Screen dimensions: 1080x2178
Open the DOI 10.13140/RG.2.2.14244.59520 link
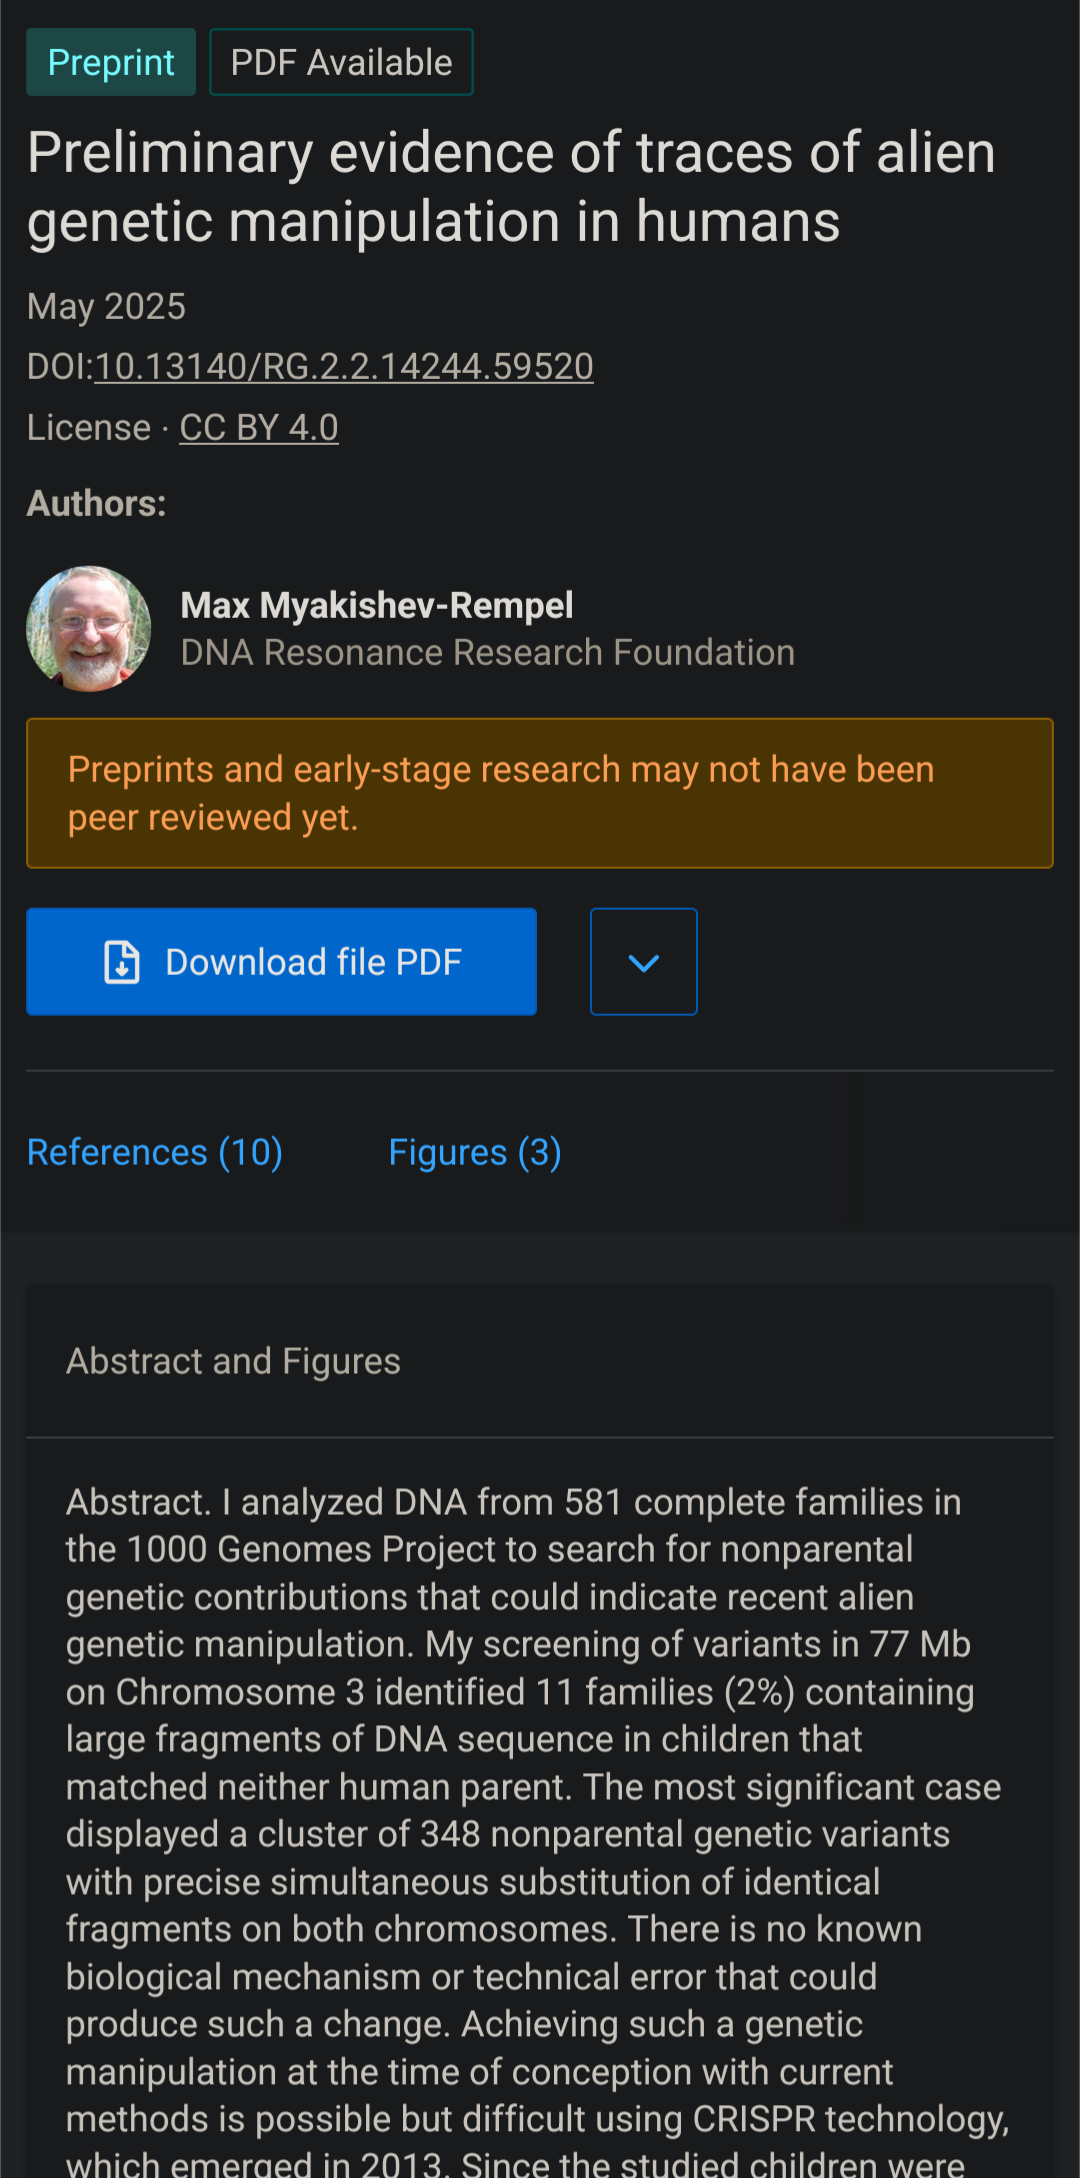tap(344, 367)
